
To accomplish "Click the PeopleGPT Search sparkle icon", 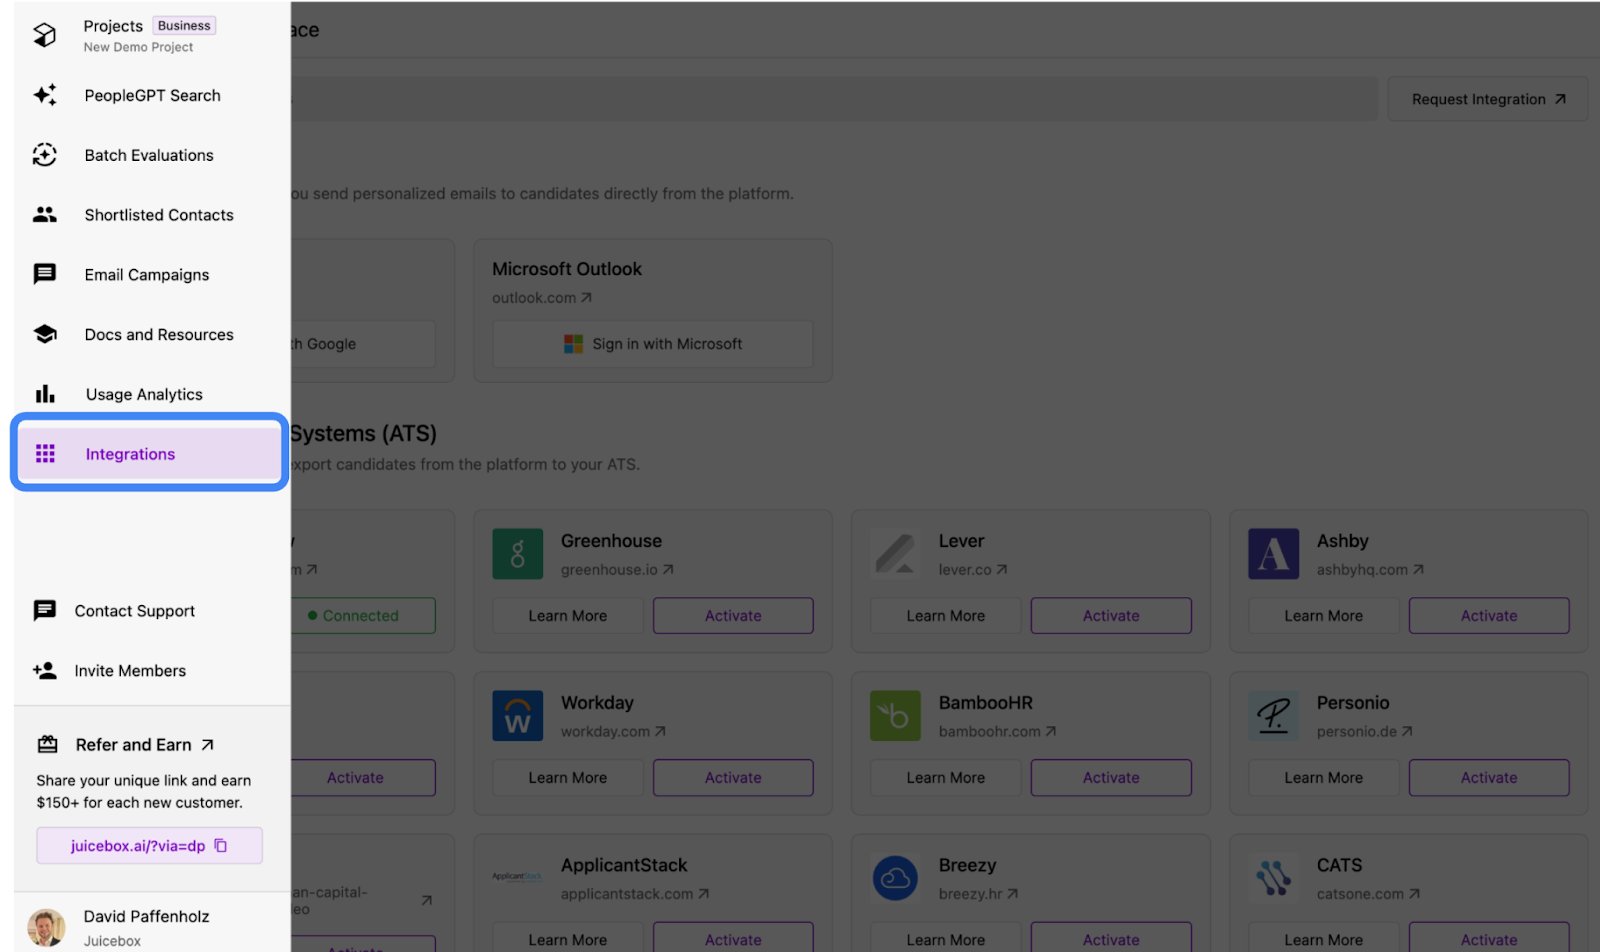I will click(45, 95).
